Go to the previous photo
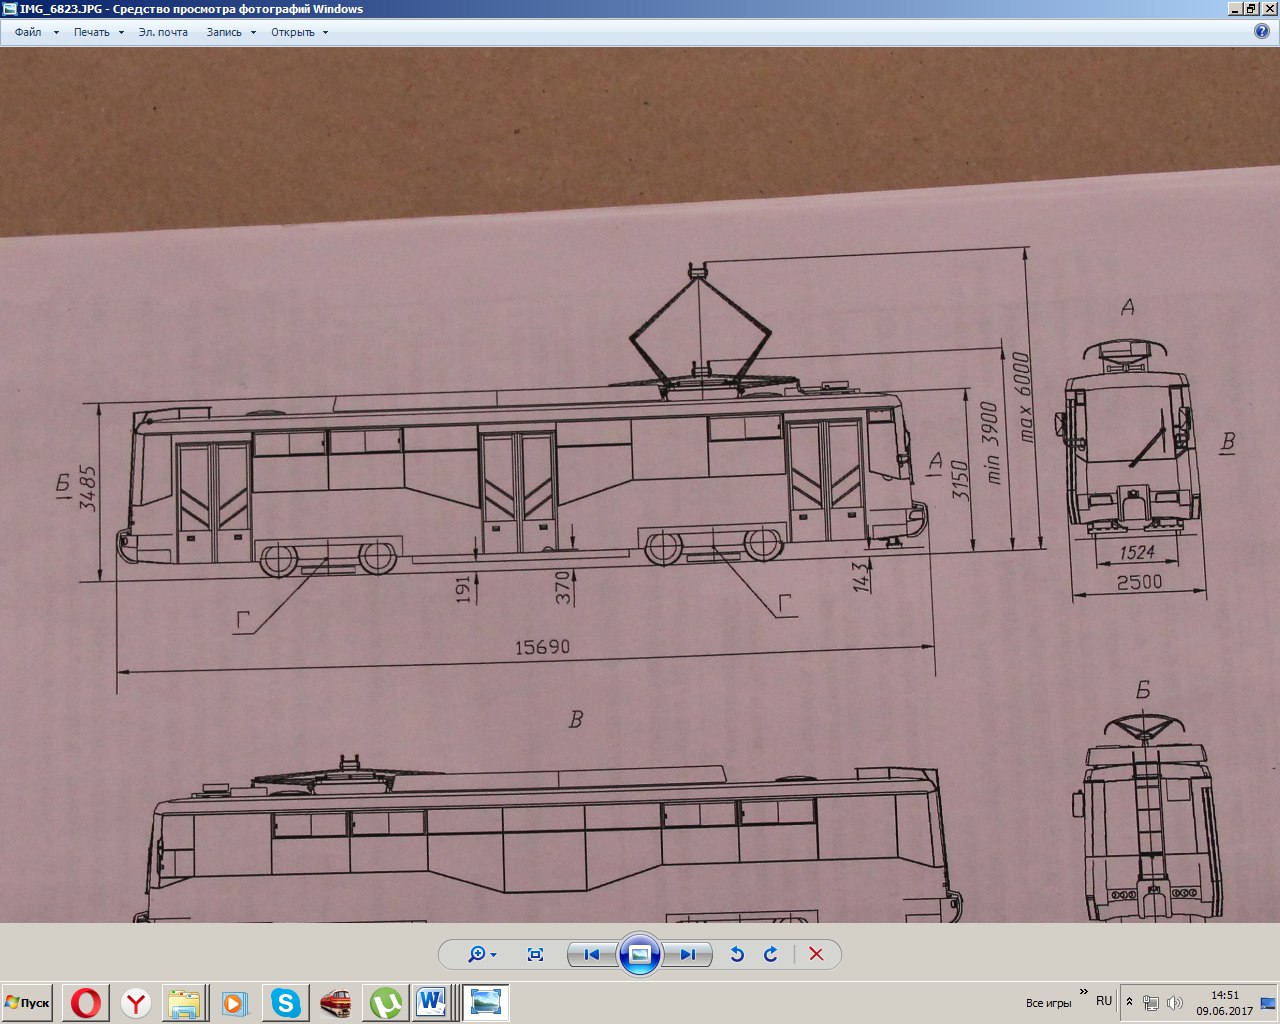Viewport: 1280px width, 1024px height. [591, 954]
